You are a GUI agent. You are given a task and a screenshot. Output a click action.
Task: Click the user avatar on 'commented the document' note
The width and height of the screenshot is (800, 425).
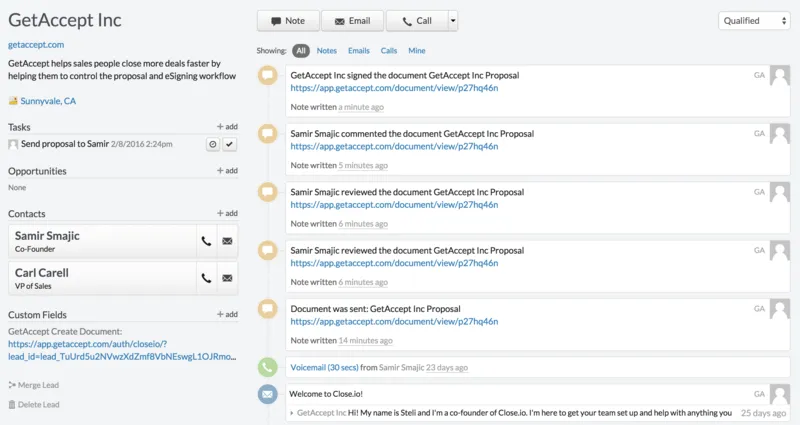pos(780,134)
